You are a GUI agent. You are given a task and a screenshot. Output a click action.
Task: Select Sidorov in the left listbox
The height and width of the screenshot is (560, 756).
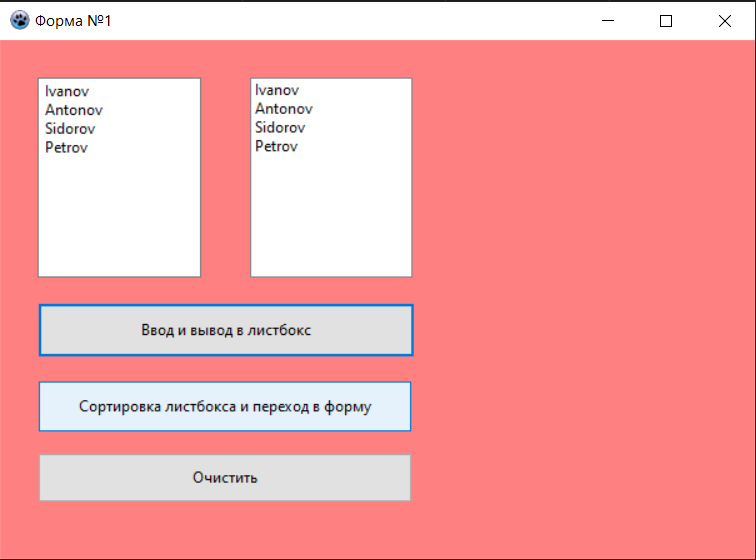(70, 129)
